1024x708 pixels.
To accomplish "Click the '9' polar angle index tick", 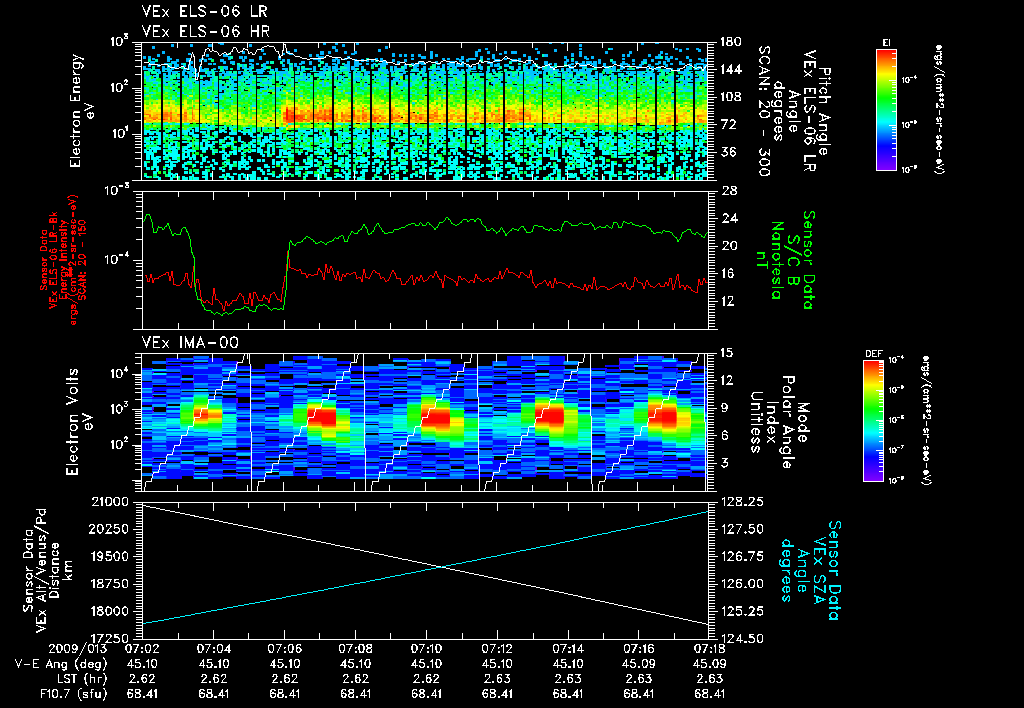I will tap(722, 408).
